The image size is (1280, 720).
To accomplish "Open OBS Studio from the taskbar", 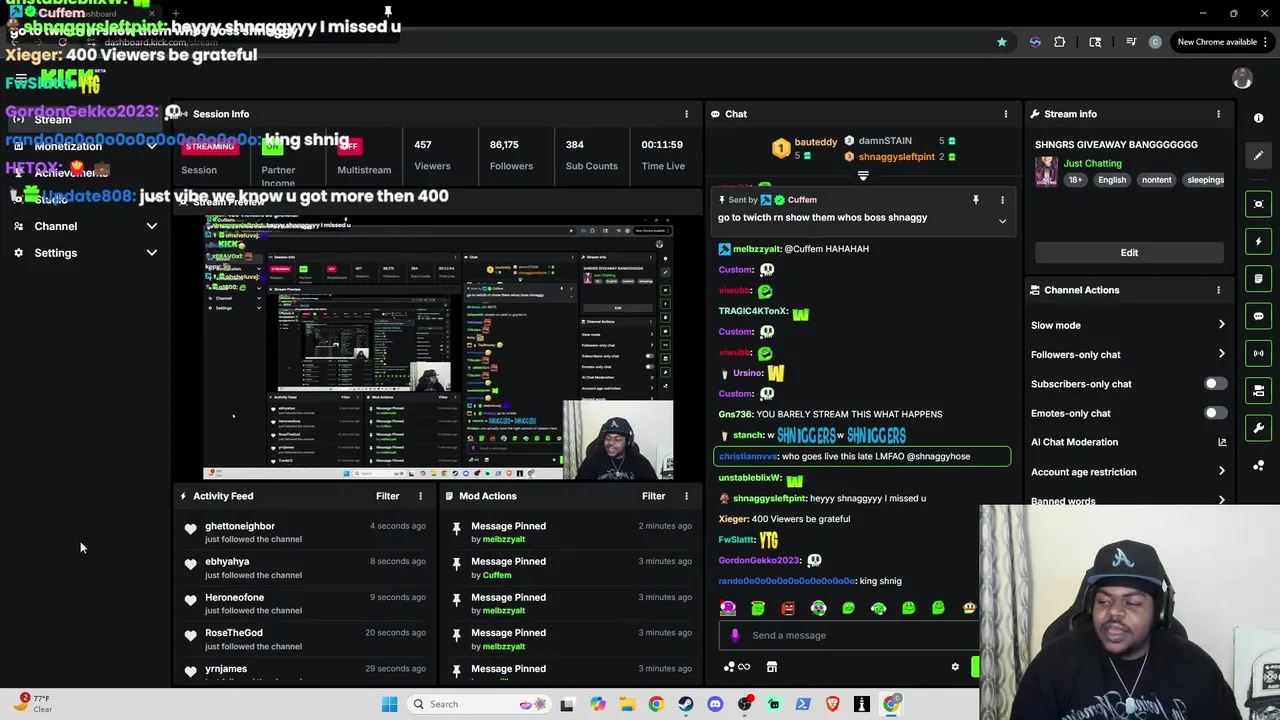I will 745,704.
